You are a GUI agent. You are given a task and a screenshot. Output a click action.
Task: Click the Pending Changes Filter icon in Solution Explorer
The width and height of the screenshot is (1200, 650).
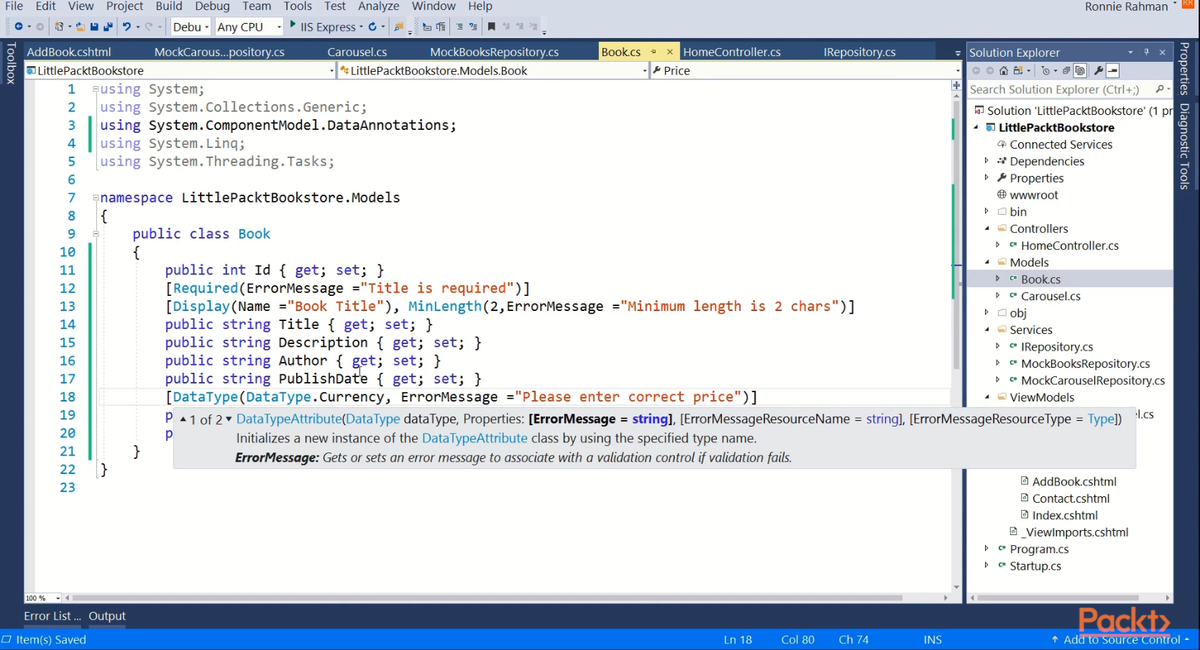[1045, 71]
